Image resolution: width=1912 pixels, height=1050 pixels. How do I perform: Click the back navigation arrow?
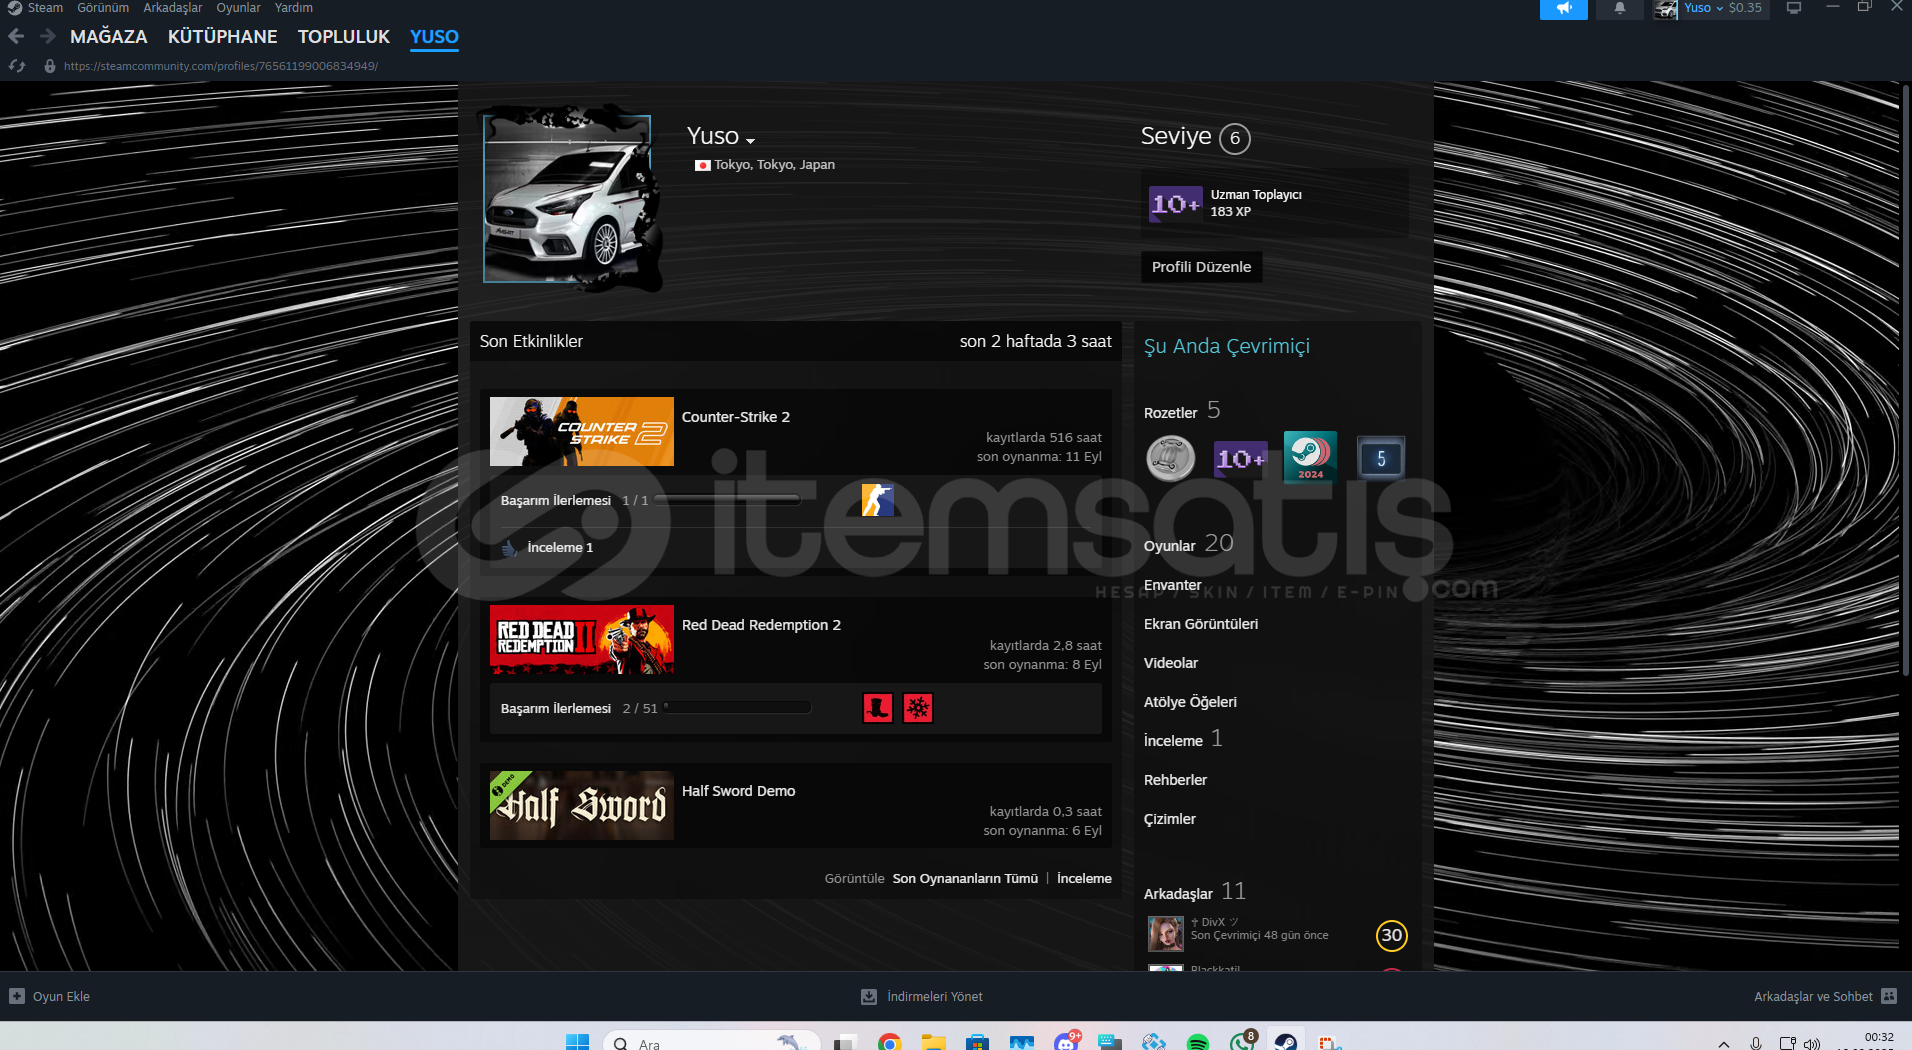point(16,36)
